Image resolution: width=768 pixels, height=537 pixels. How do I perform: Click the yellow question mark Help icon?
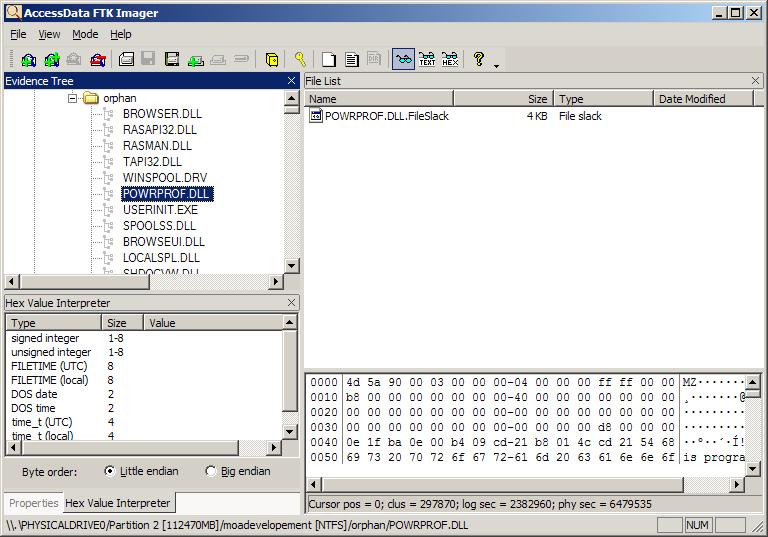pyautogui.click(x=479, y=59)
